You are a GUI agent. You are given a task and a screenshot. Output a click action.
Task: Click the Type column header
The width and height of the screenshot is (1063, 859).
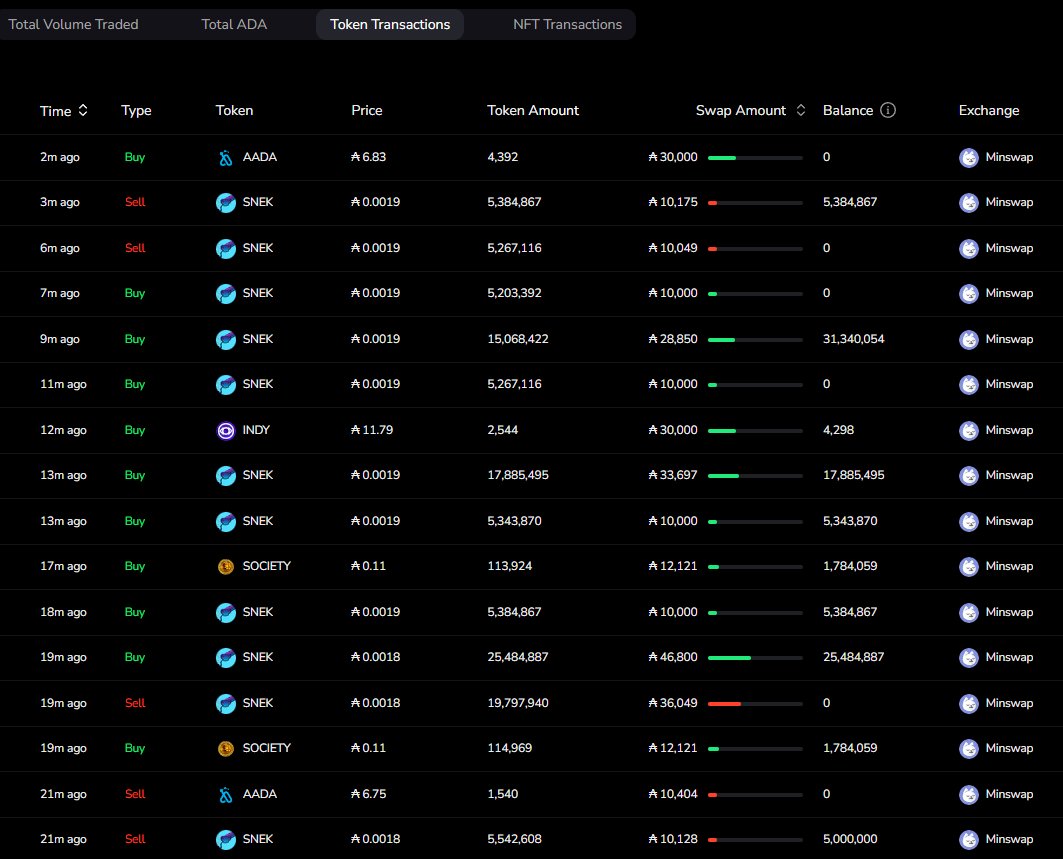coord(136,111)
